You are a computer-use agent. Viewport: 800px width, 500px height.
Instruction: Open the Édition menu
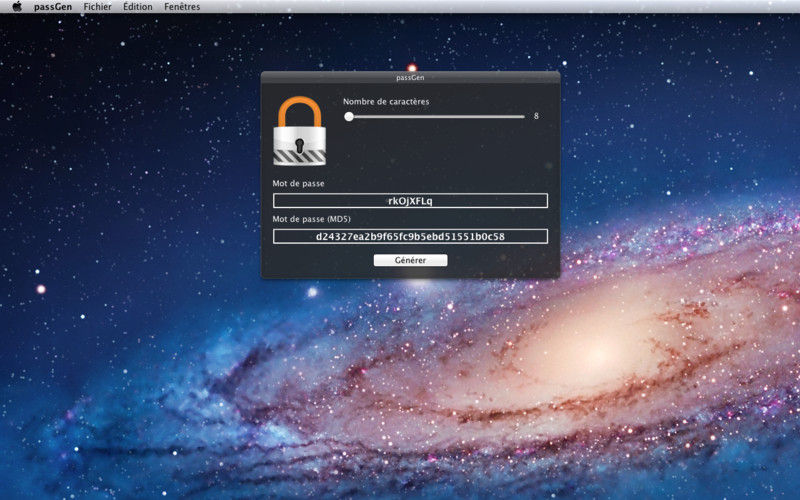138,7
